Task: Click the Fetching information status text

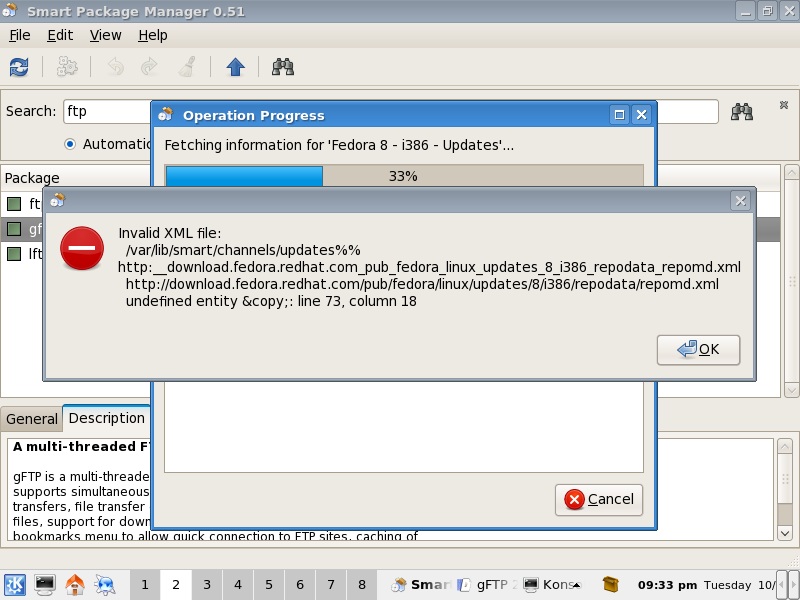Action: pyautogui.click(x=339, y=145)
